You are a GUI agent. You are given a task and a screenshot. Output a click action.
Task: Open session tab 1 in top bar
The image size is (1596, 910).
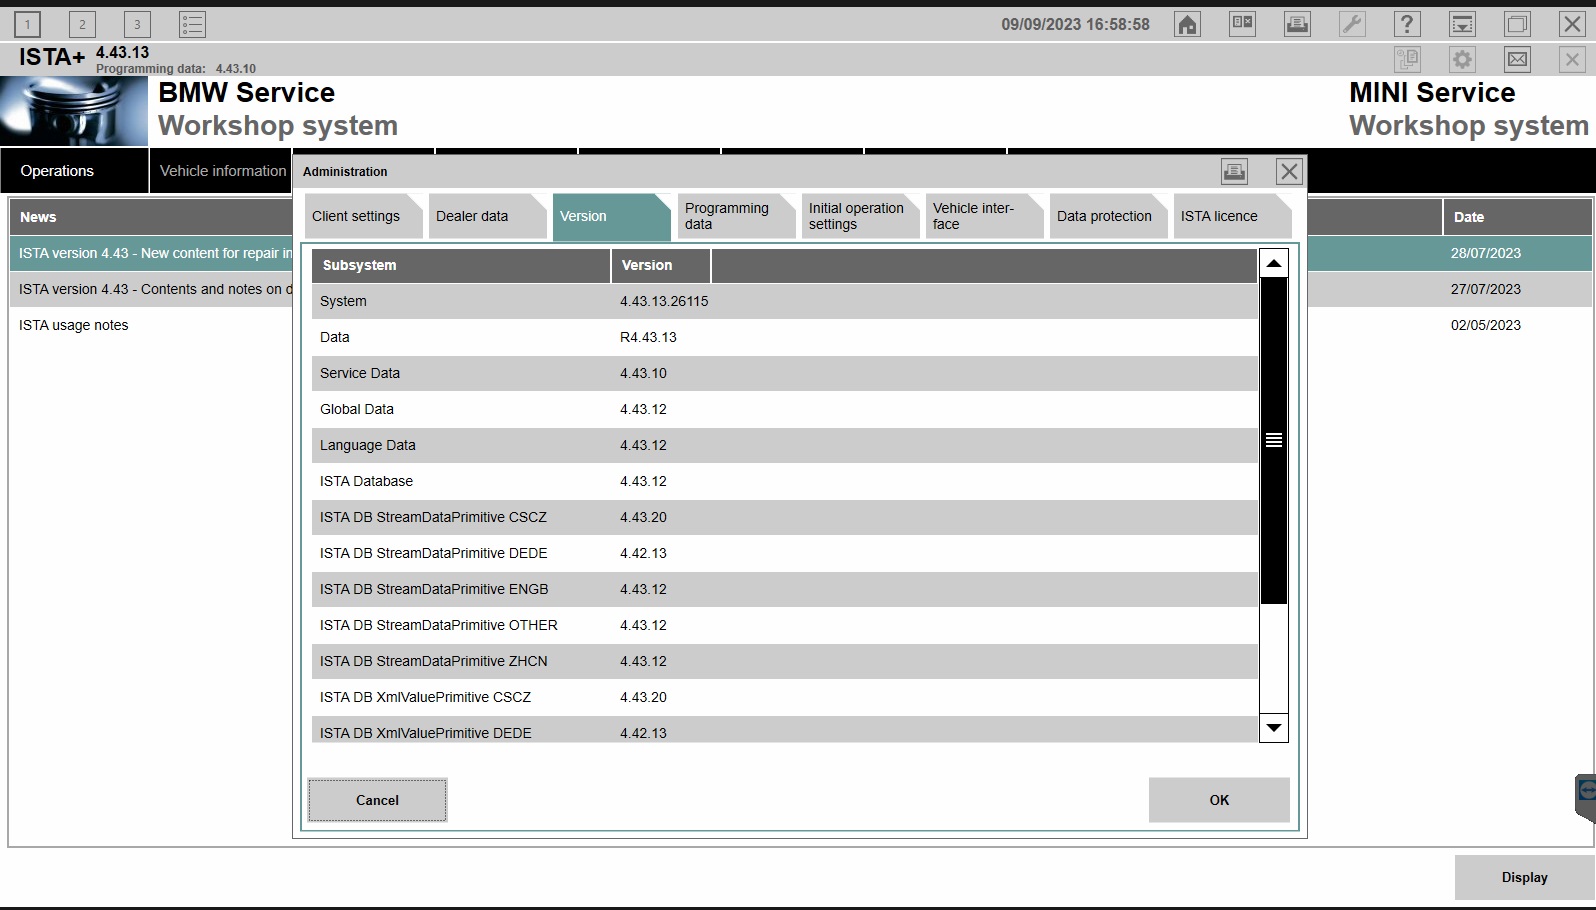coord(28,24)
